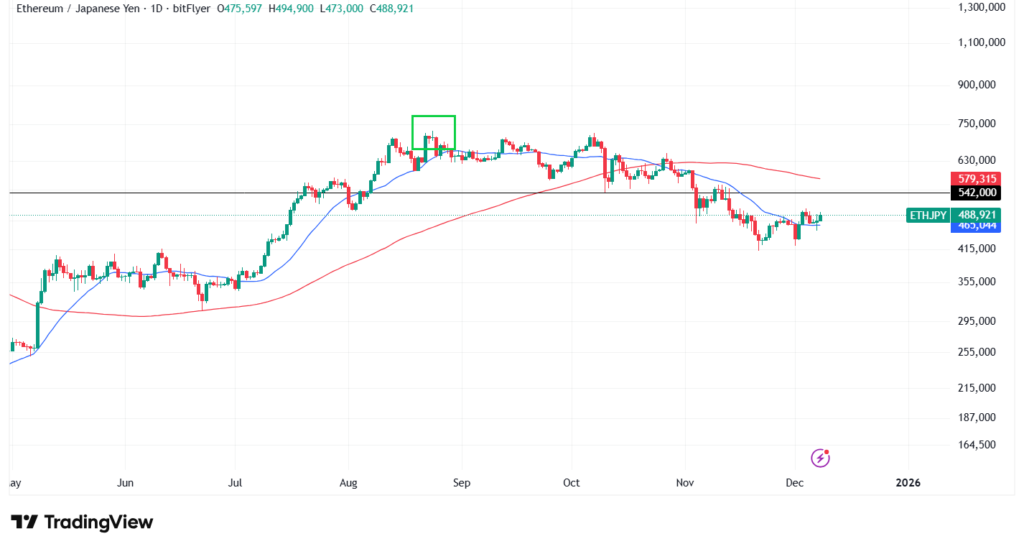Image resolution: width=1024 pixels, height=549 pixels.
Task: Click the black 542,000 price tag
Action: (x=976, y=192)
